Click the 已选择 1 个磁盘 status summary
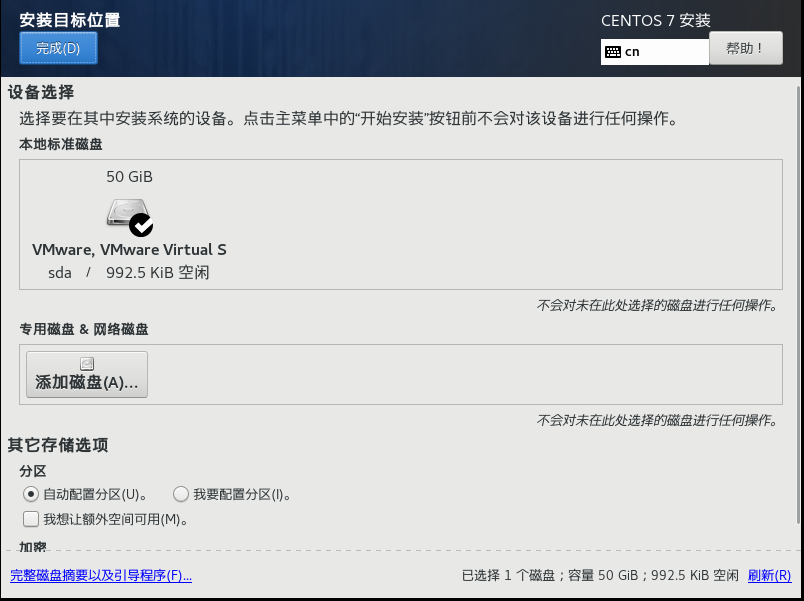The width and height of the screenshot is (804, 601). click(x=600, y=575)
